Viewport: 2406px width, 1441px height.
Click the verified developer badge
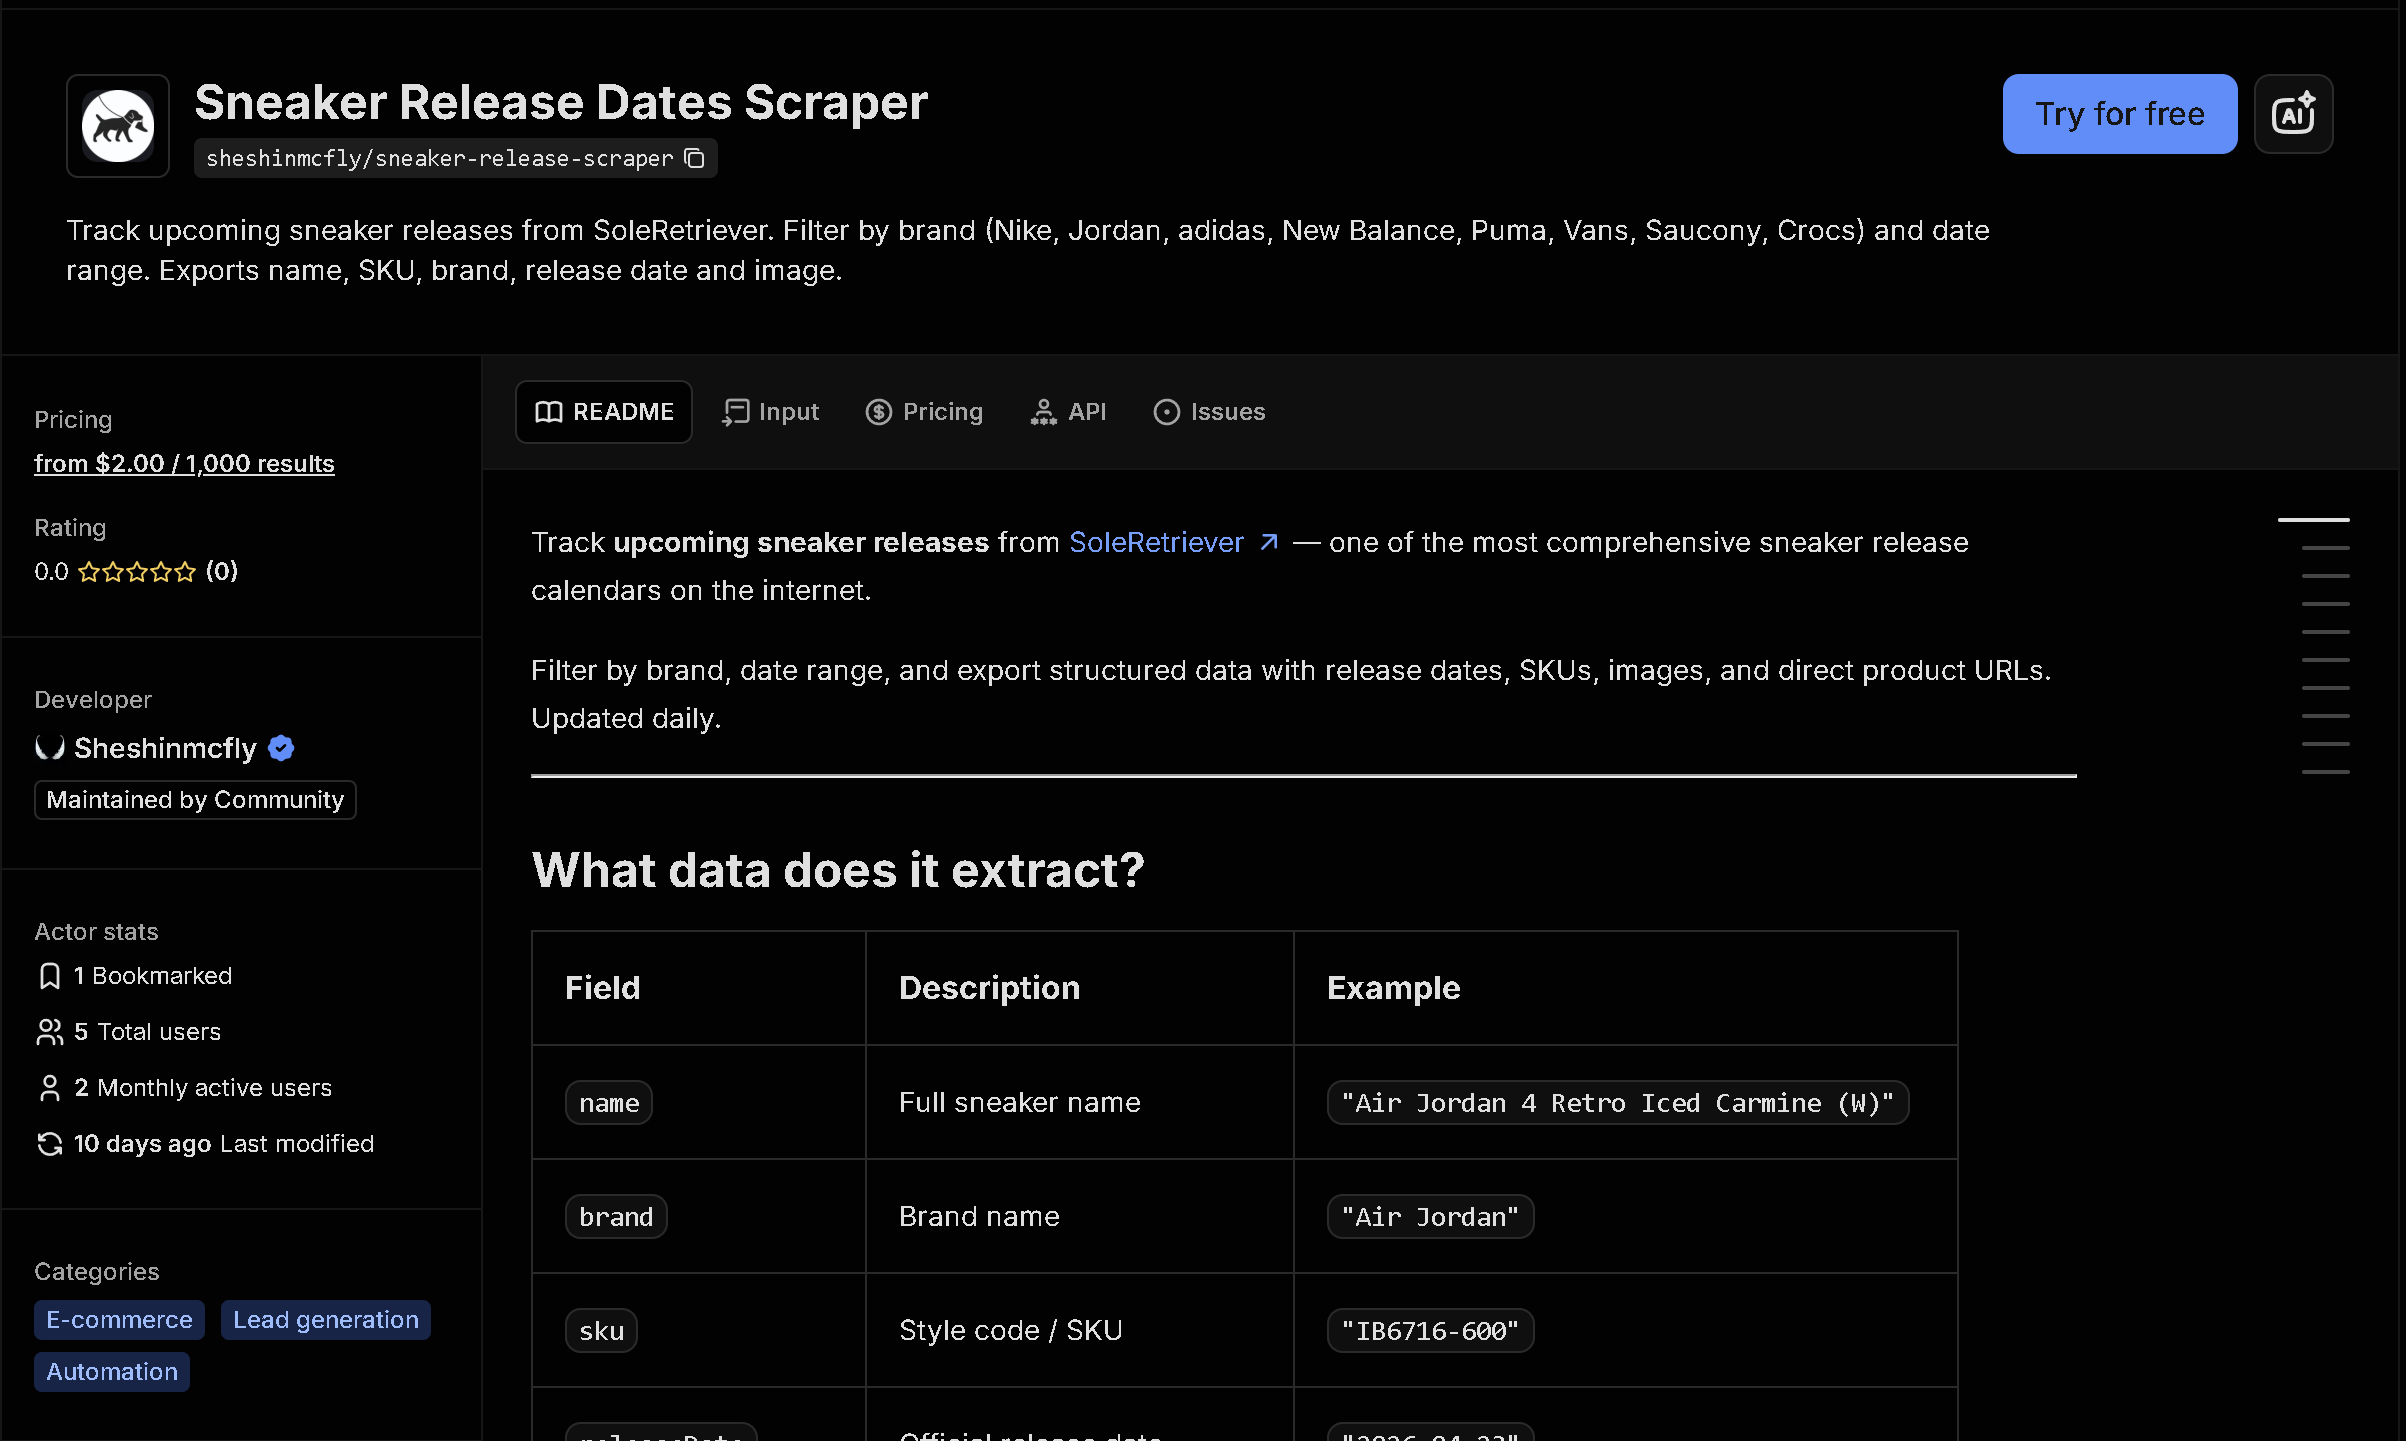click(281, 748)
